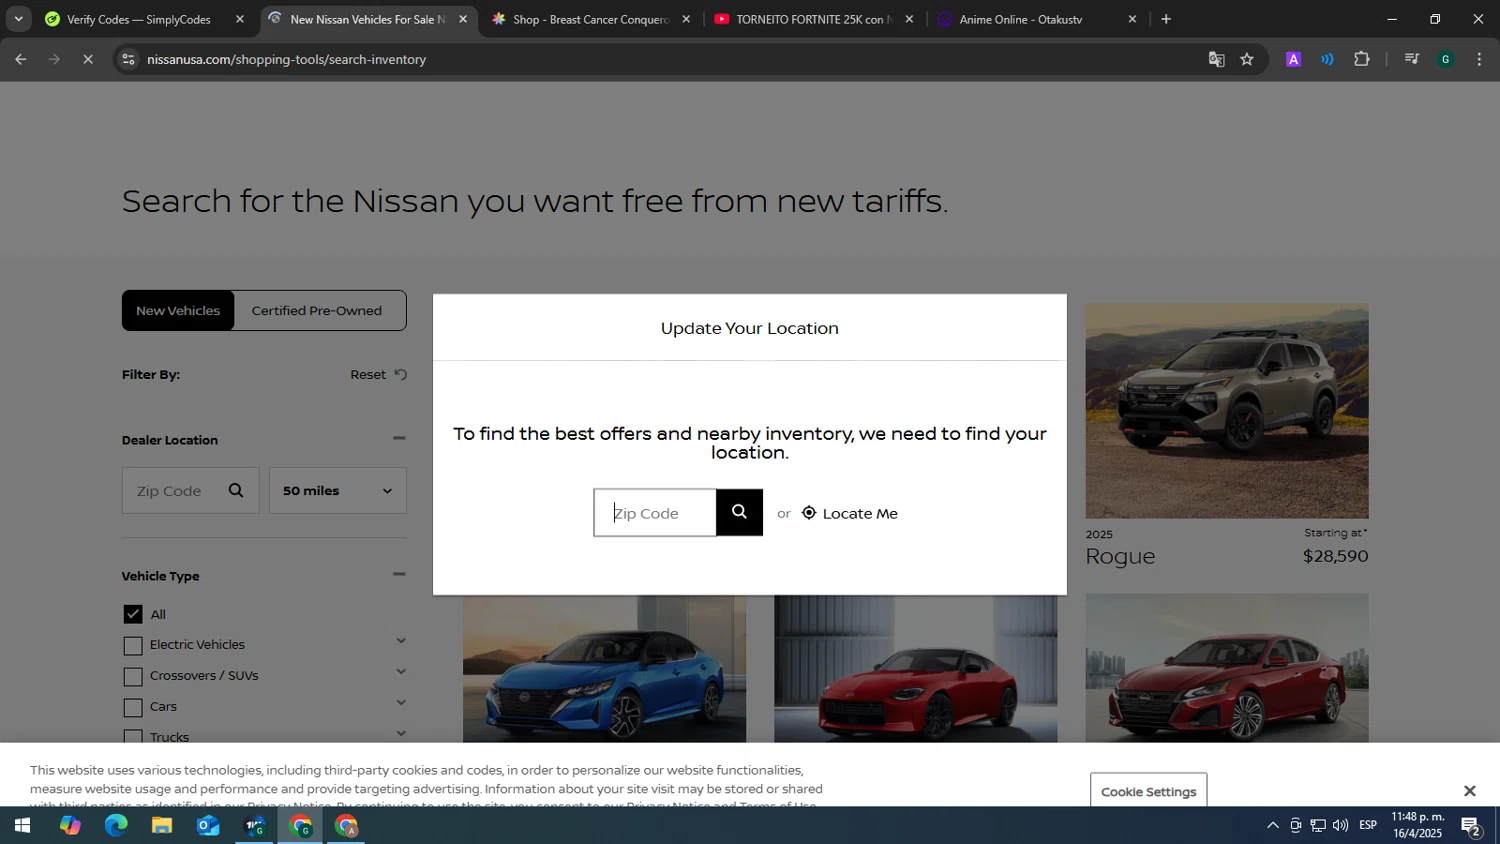The height and width of the screenshot is (844, 1500).
Task: Check the Trucks checkbox
Action: [x=133, y=737]
